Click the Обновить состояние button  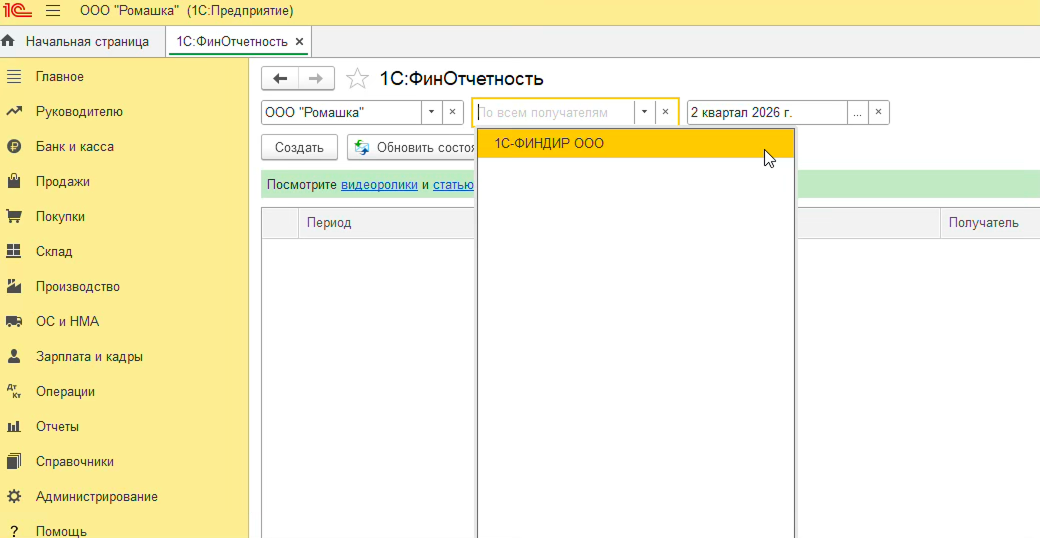point(412,147)
